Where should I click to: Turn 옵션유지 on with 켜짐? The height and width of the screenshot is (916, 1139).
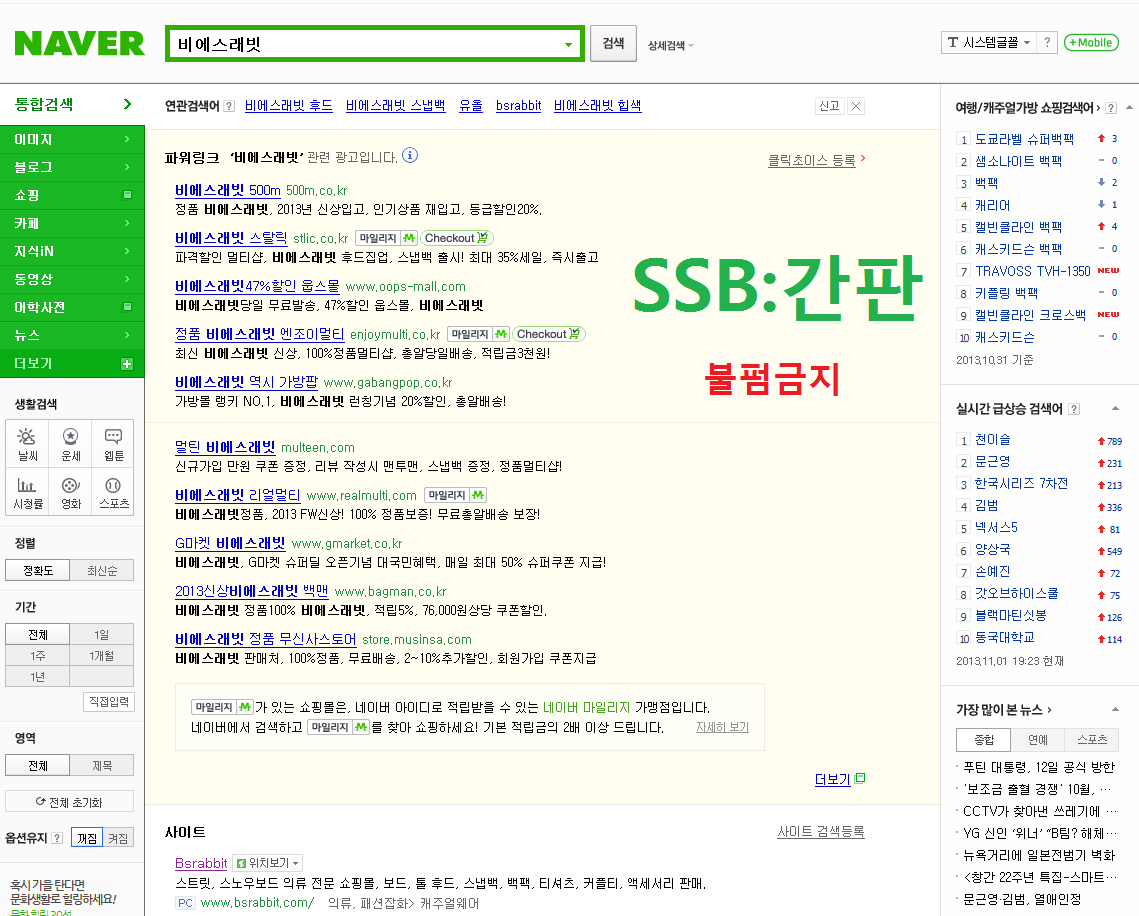118,838
